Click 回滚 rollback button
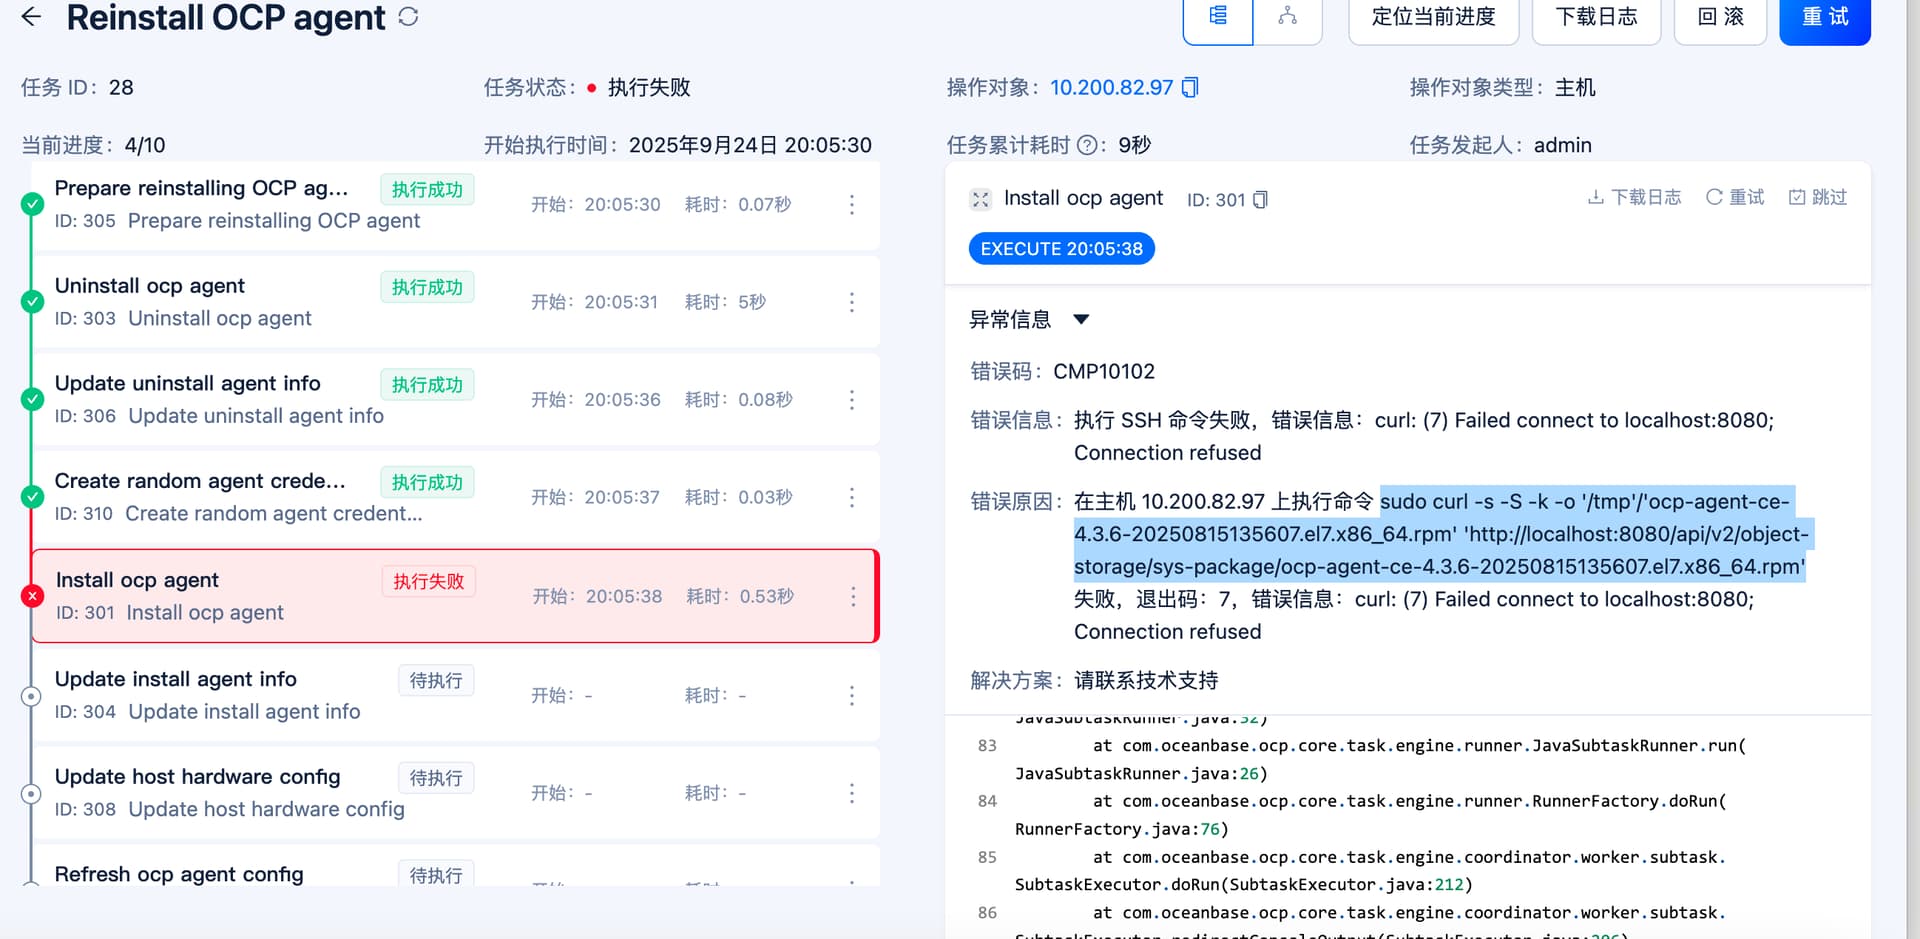Image resolution: width=1920 pixels, height=939 pixels. pos(1720,17)
